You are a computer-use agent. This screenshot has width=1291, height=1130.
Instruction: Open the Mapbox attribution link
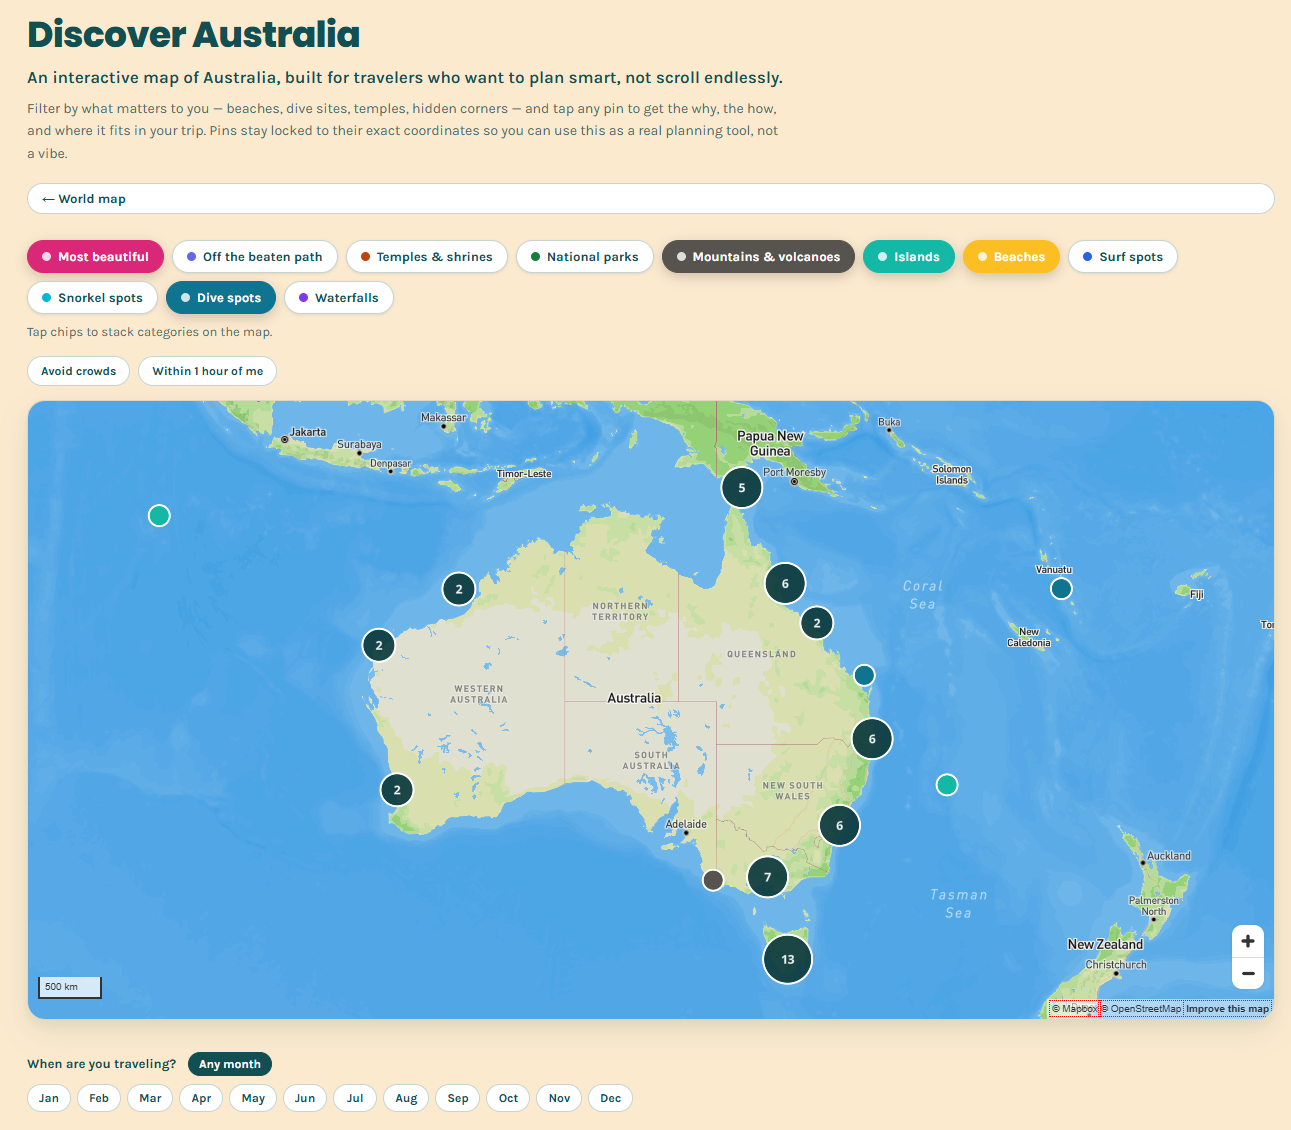[1075, 1009]
